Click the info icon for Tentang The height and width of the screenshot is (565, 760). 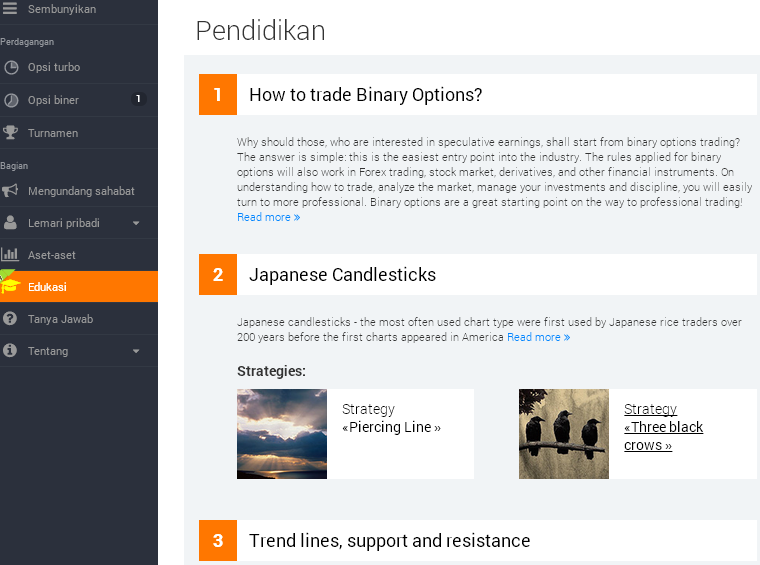[10, 350]
